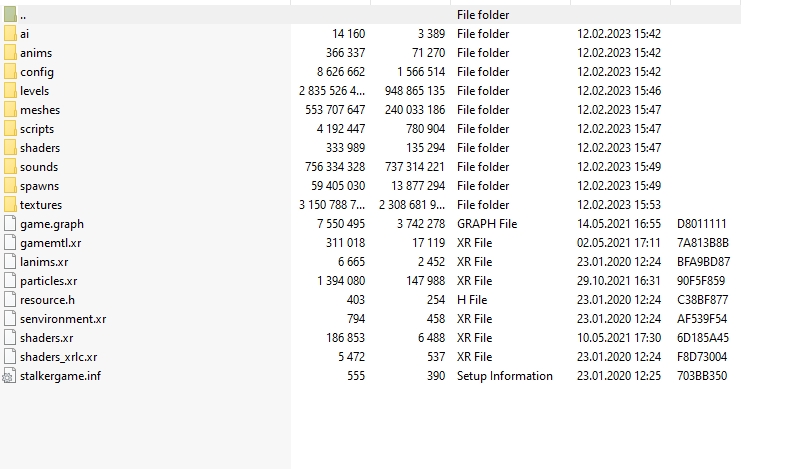Screen dimensions: 791x469
Task: Click the meshes folder name
Action: coord(40,110)
